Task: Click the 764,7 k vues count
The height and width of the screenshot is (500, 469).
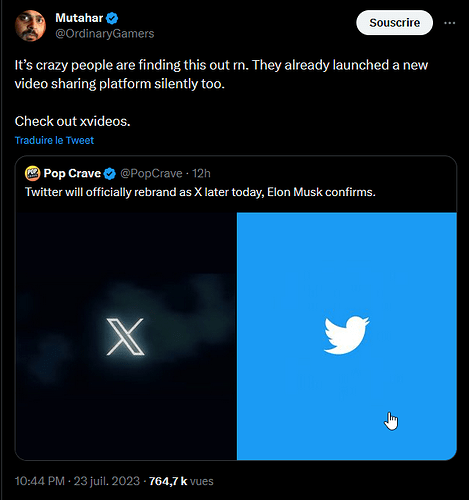Action: tap(181, 481)
